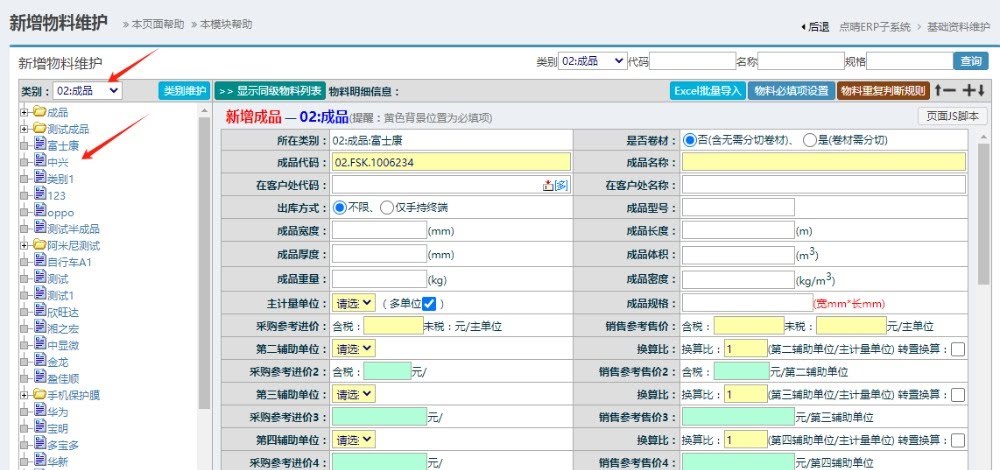Expand the 测试成品 tree node
Screen dimensions: 1000x470
click(24, 129)
